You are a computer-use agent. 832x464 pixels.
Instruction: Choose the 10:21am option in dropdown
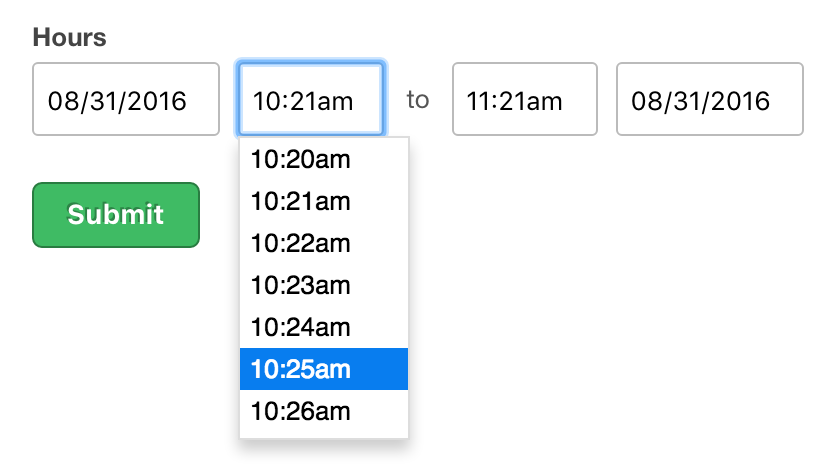coord(323,201)
